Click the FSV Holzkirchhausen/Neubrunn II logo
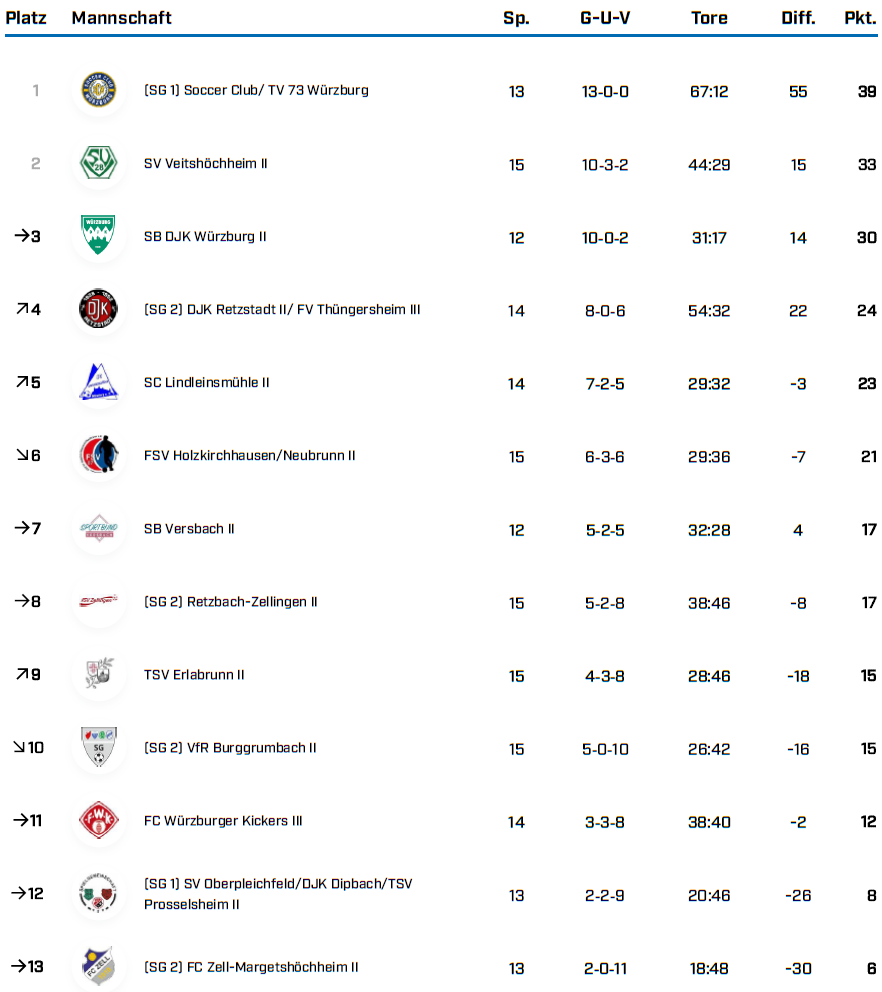This screenshot has height=992, width=882. [x=99, y=455]
